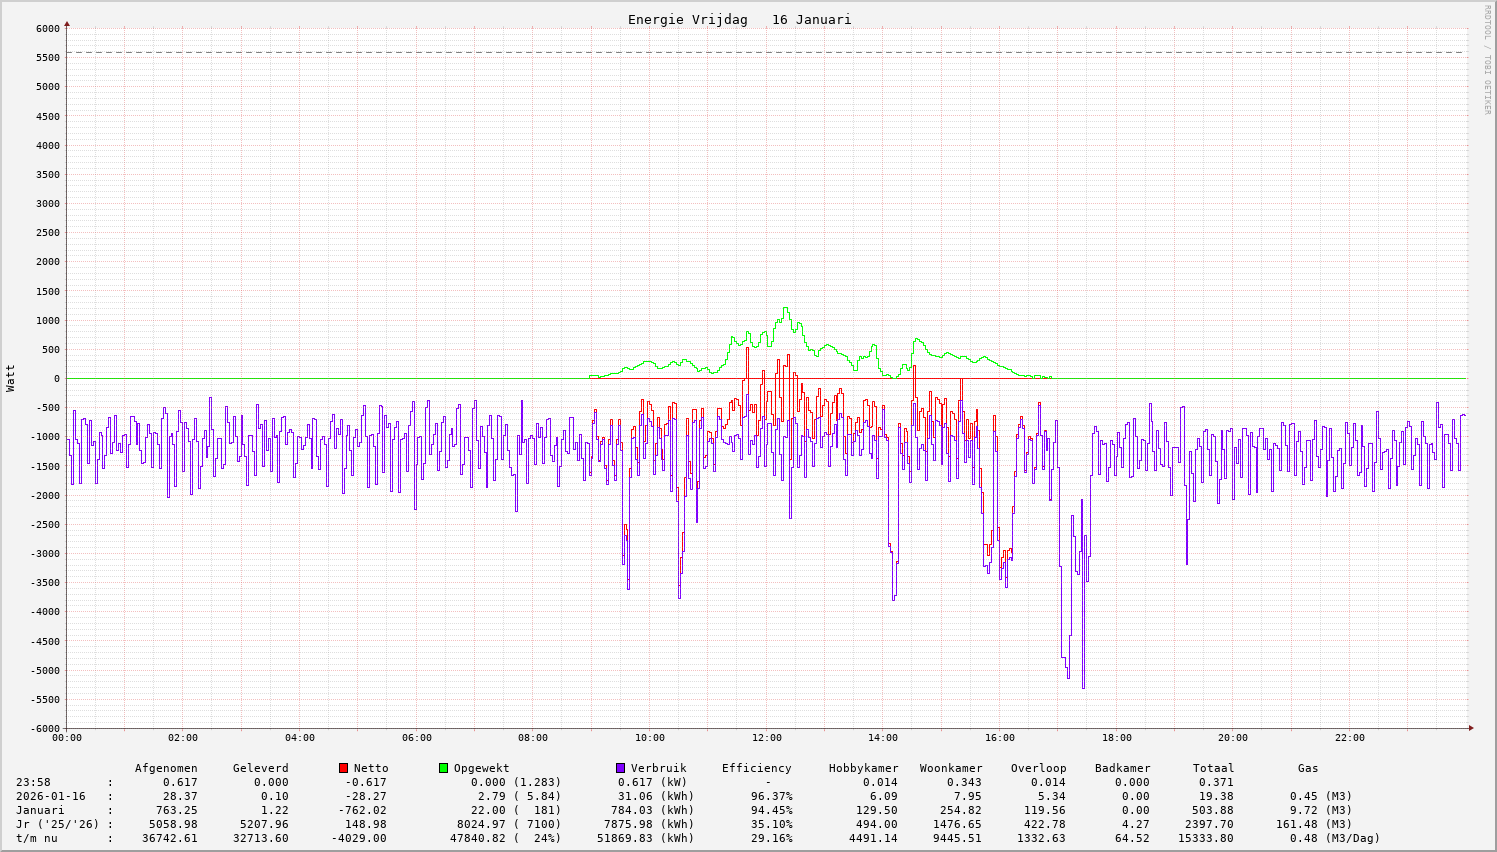The width and height of the screenshot is (1497, 852).
Task: Click the Geleverd column header
Action: coord(260,768)
